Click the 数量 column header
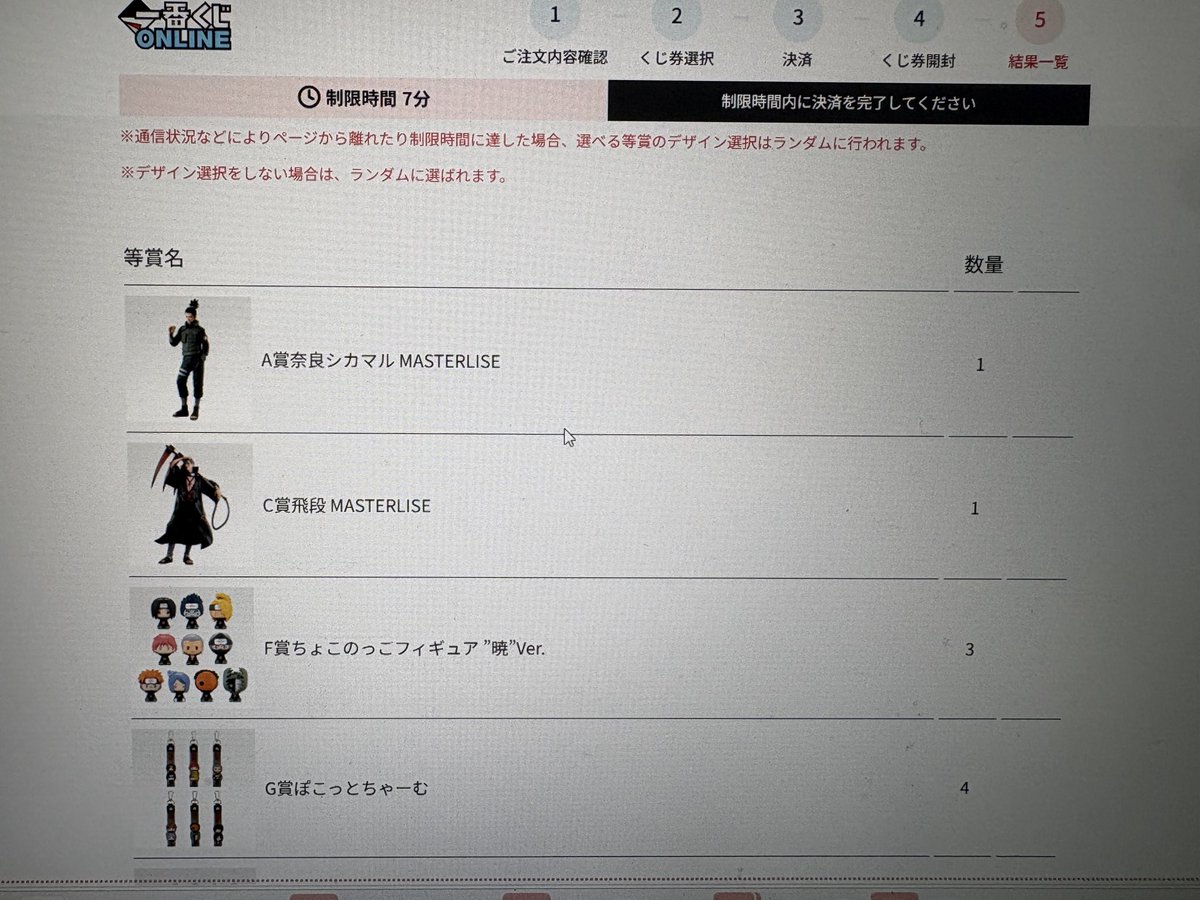1200x900 pixels. pos(984,265)
